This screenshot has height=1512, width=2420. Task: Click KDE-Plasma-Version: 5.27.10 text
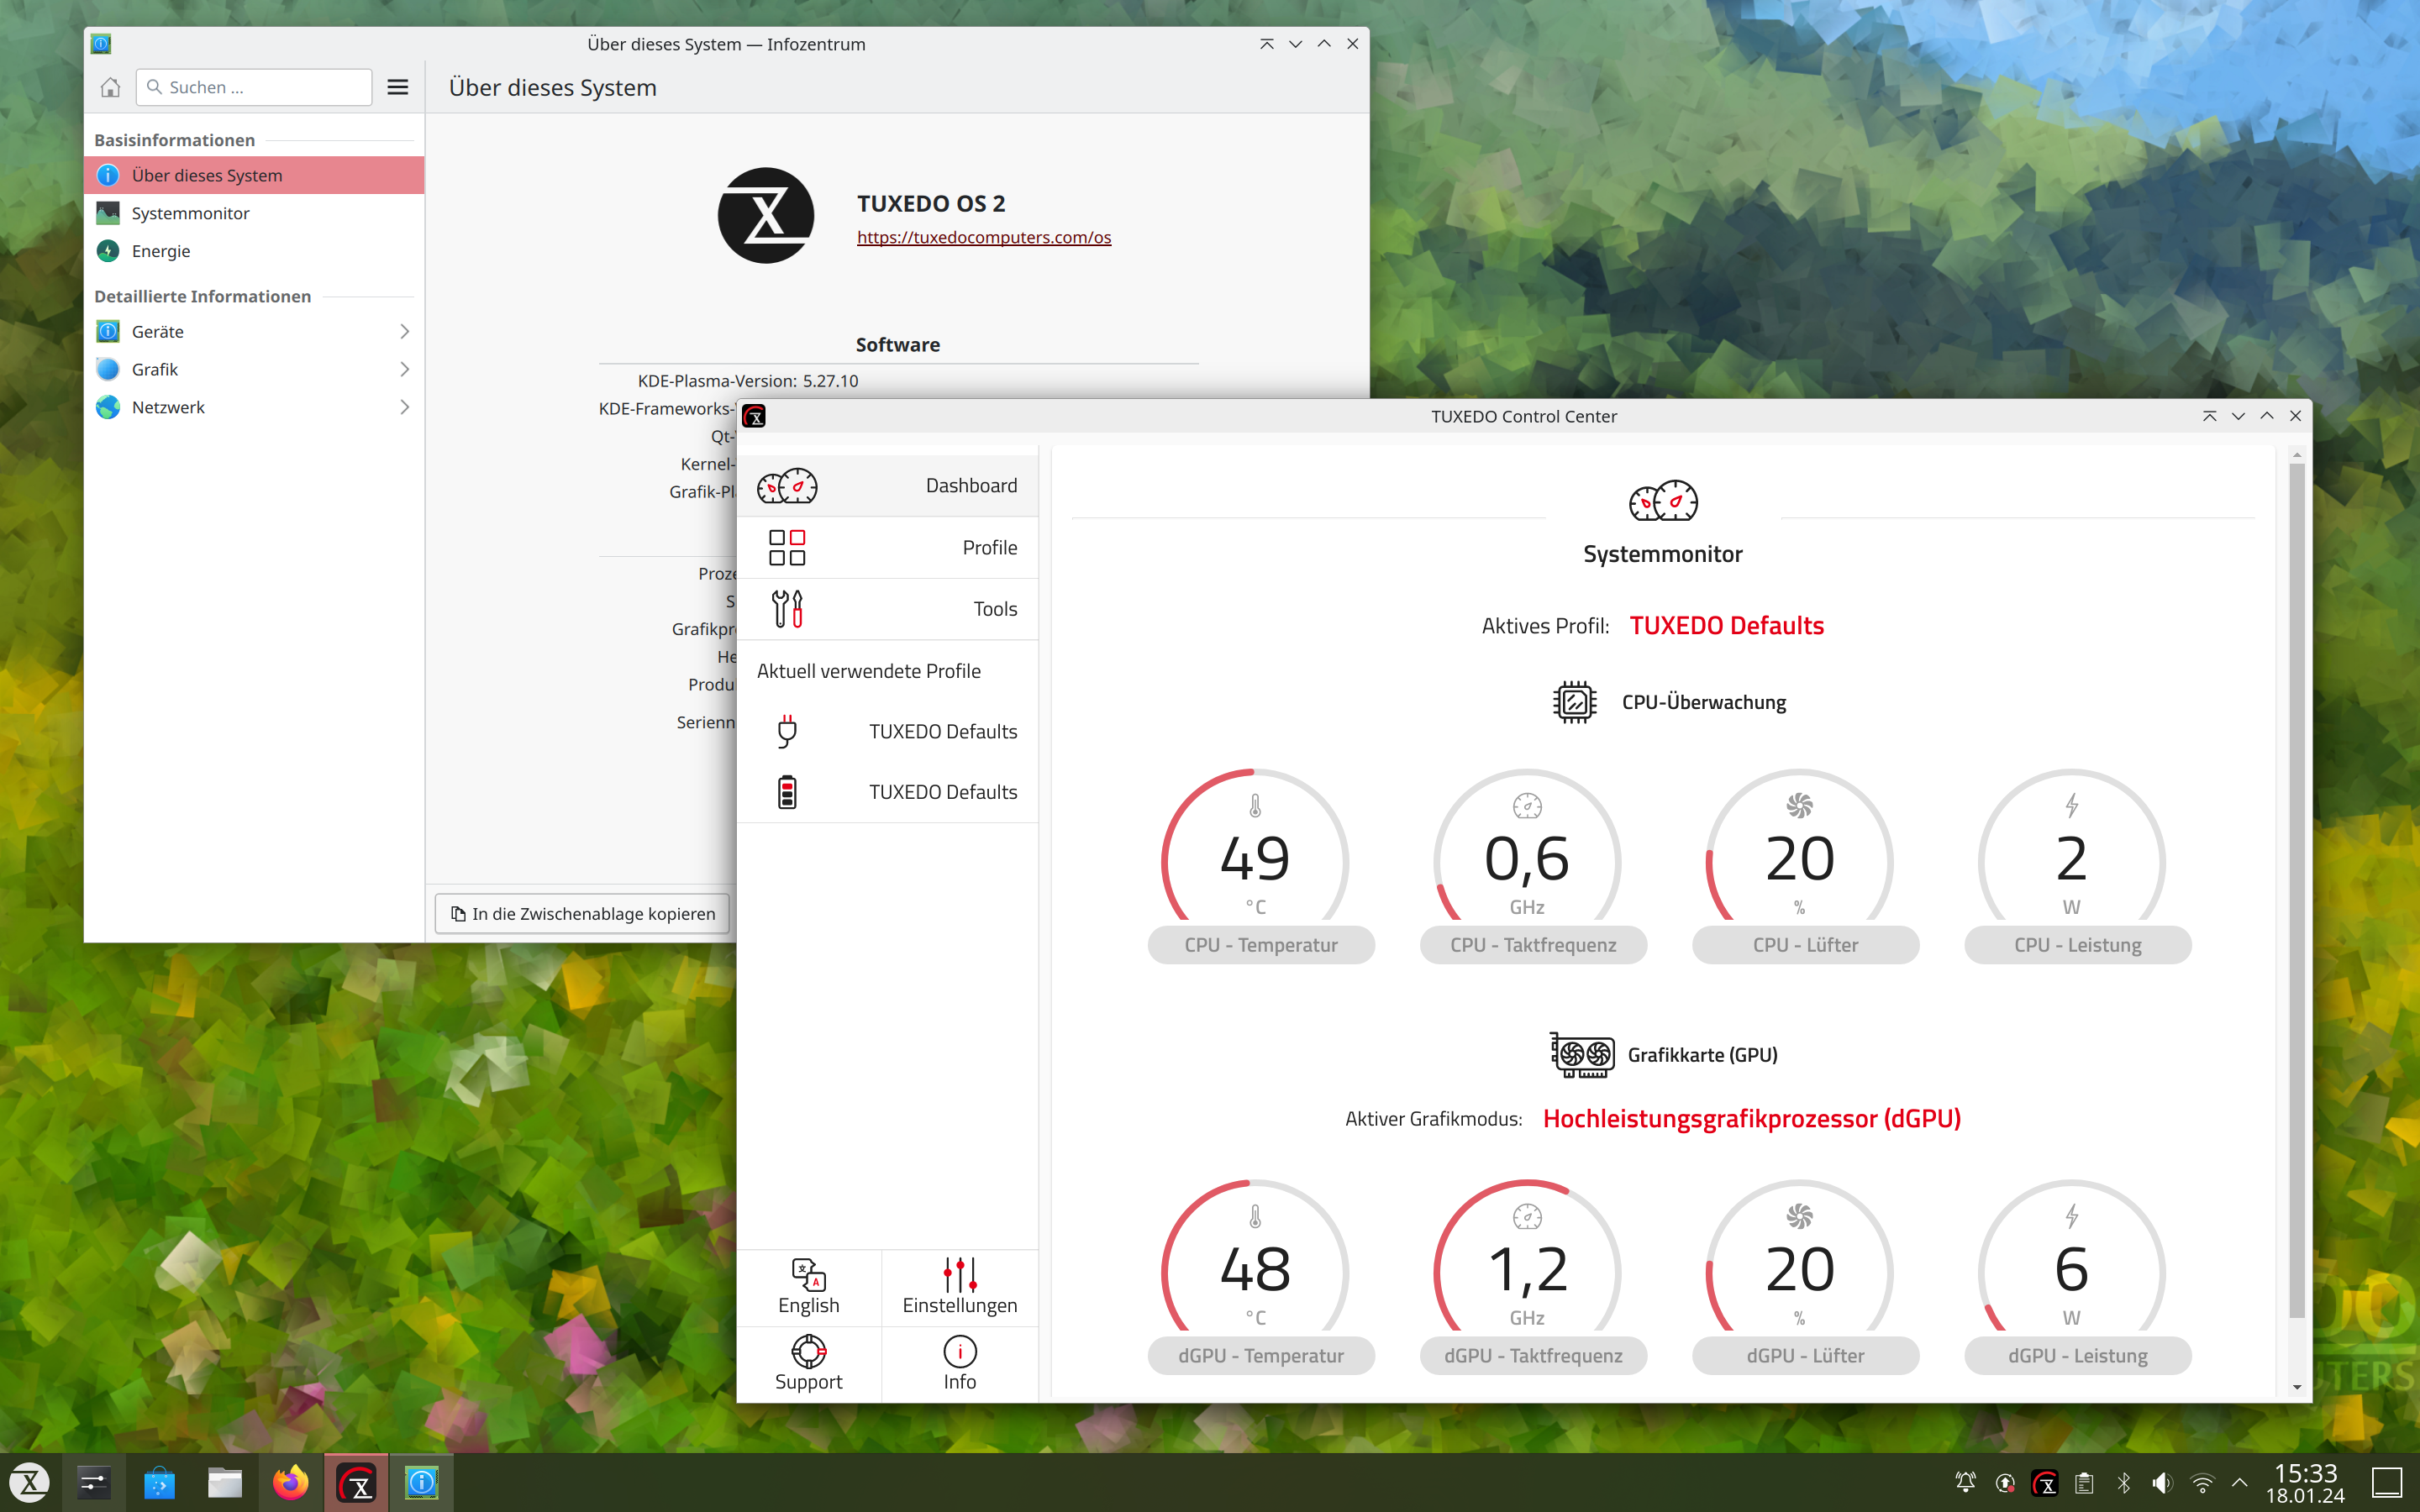point(748,381)
